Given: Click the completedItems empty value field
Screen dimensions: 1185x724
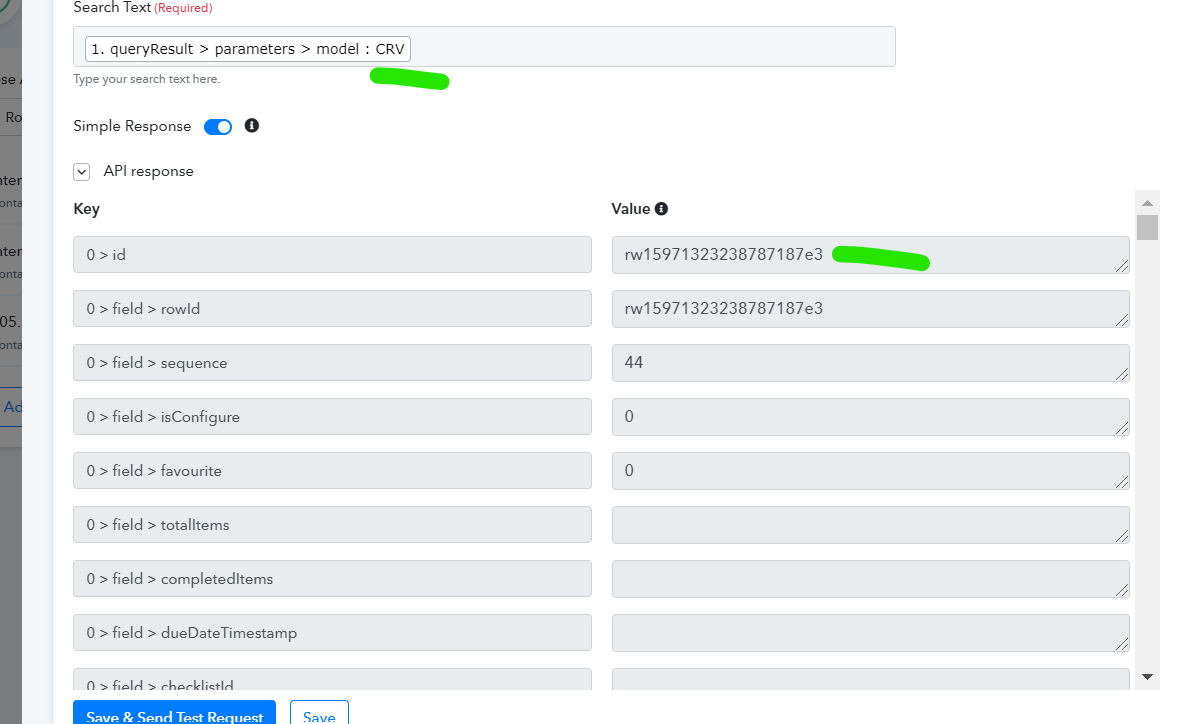Looking at the screenshot, I should pyautogui.click(x=870, y=579).
